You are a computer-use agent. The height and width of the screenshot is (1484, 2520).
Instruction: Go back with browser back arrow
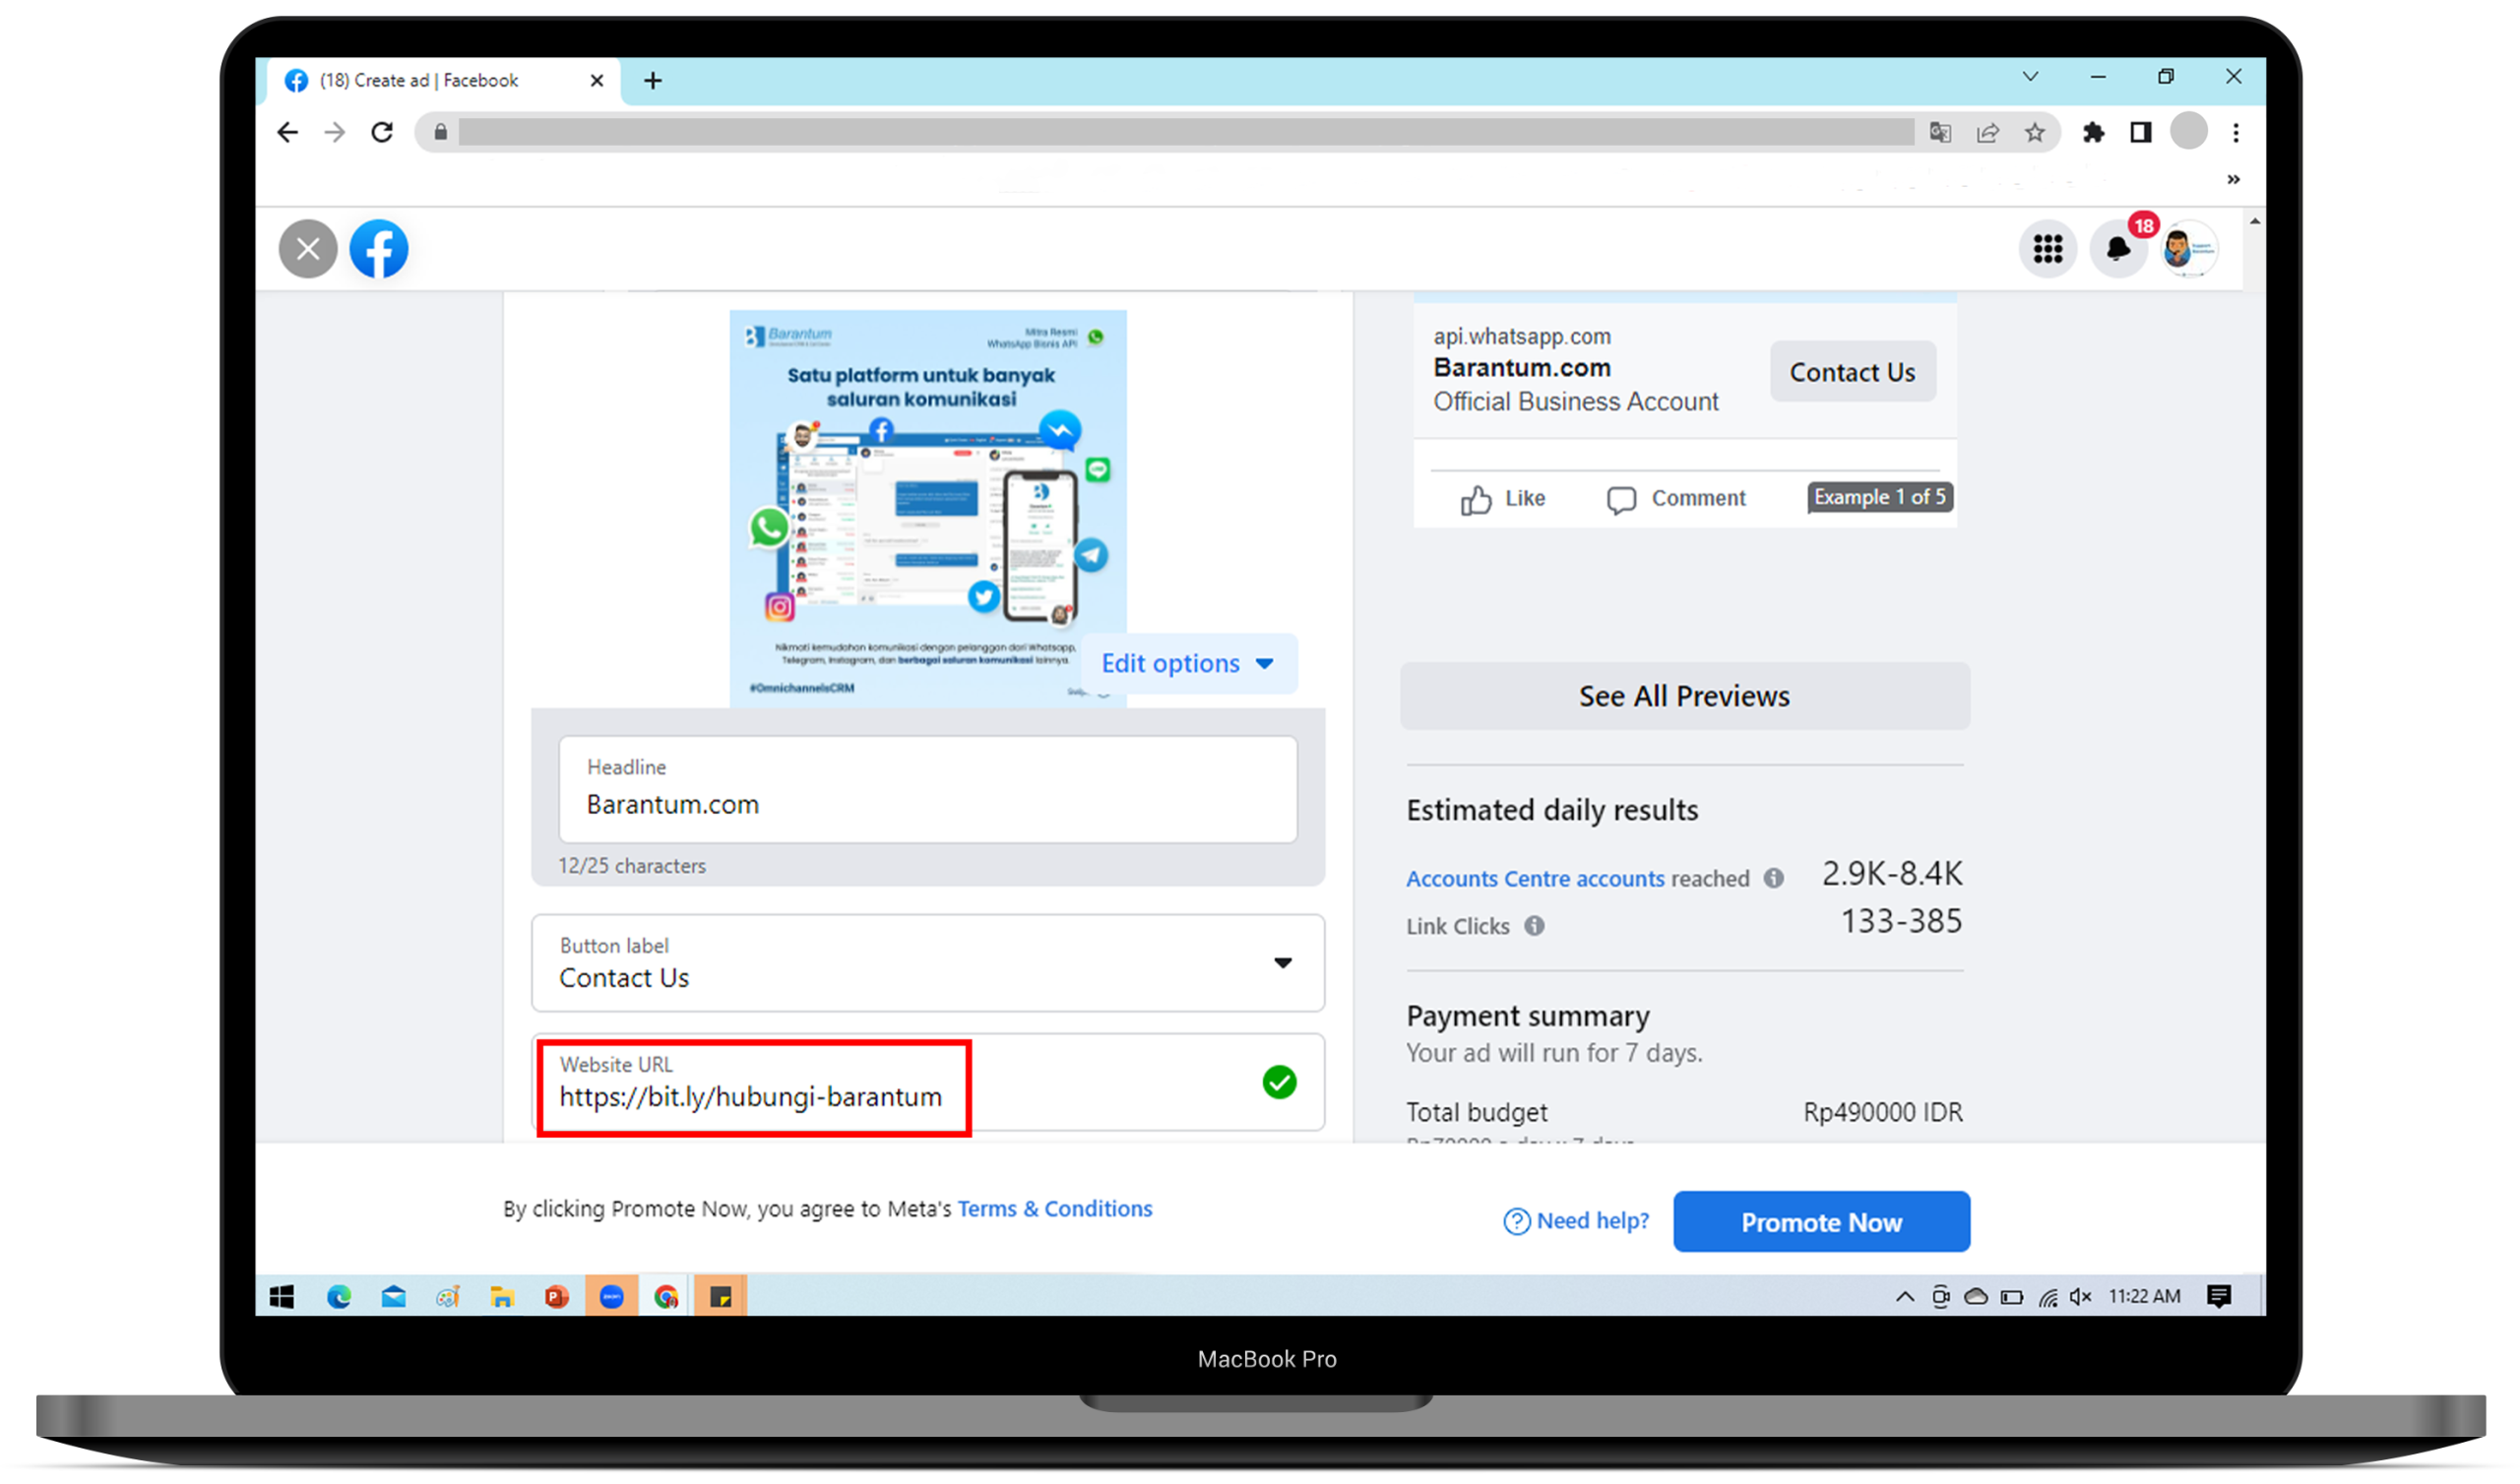tap(288, 132)
